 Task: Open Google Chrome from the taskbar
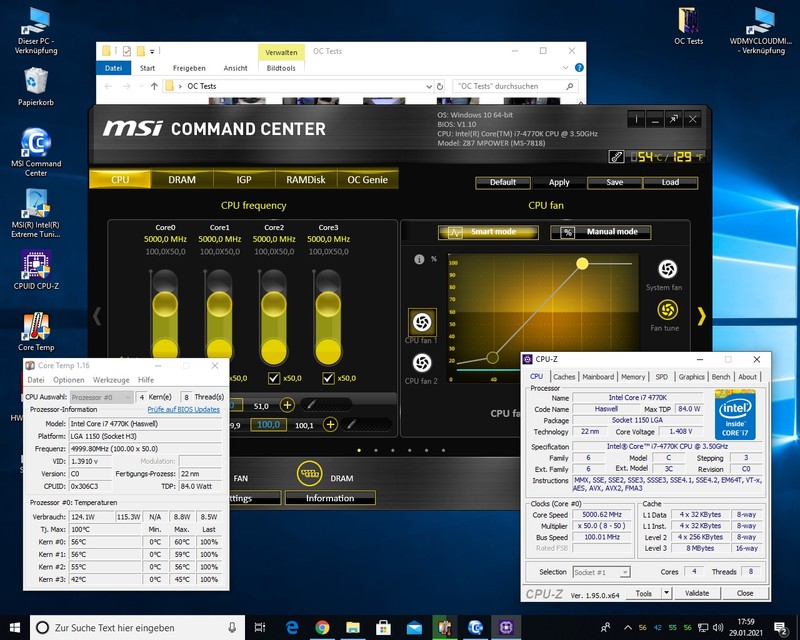pos(322,627)
